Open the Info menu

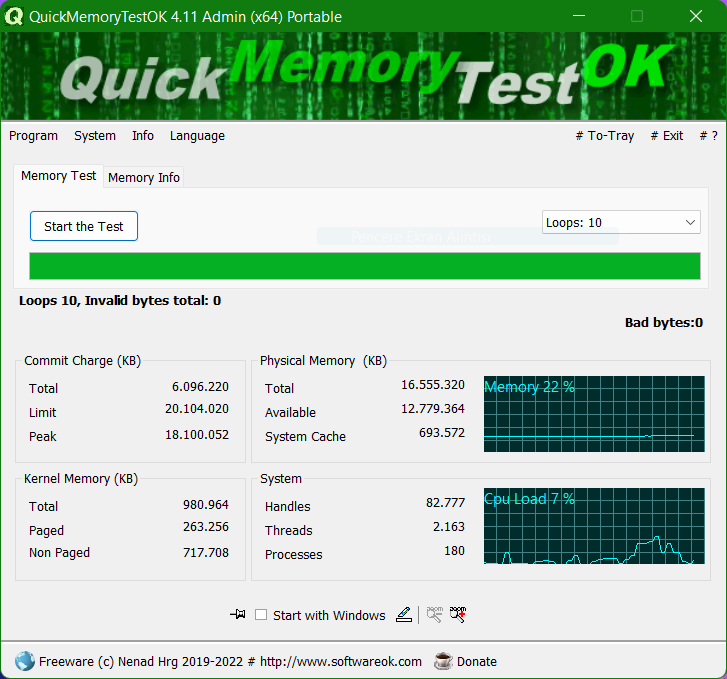coord(143,136)
